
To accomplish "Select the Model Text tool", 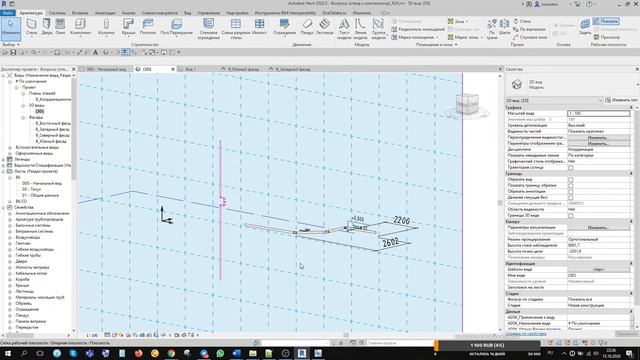I will tap(344, 29).
